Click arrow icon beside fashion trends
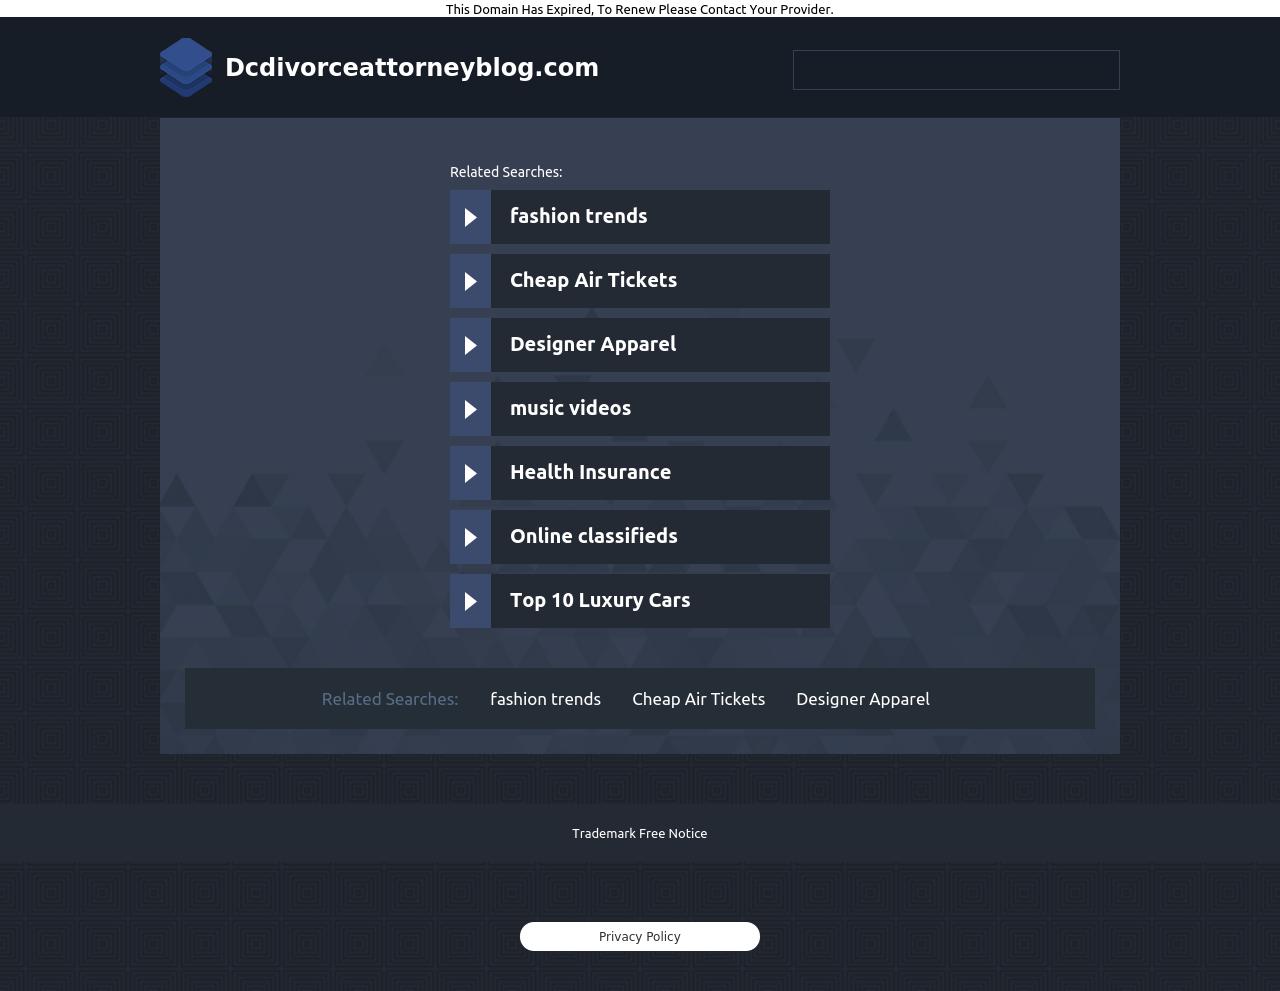This screenshot has height=991, width=1280. (x=470, y=217)
